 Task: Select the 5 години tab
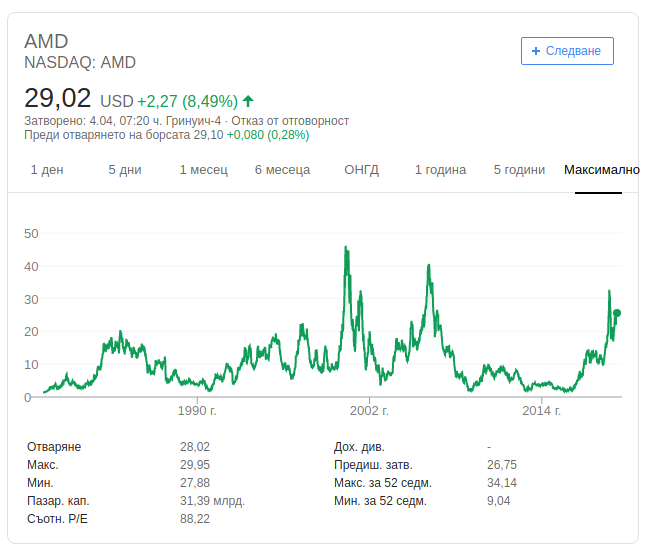coord(519,170)
